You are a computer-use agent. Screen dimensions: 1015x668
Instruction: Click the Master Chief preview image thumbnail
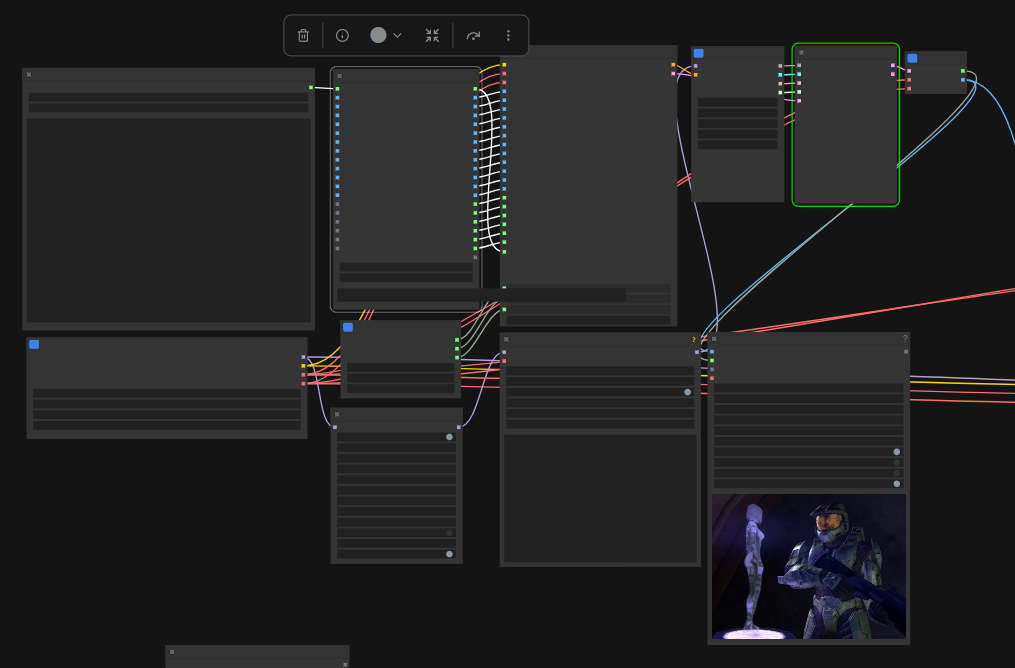tap(809, 566)
